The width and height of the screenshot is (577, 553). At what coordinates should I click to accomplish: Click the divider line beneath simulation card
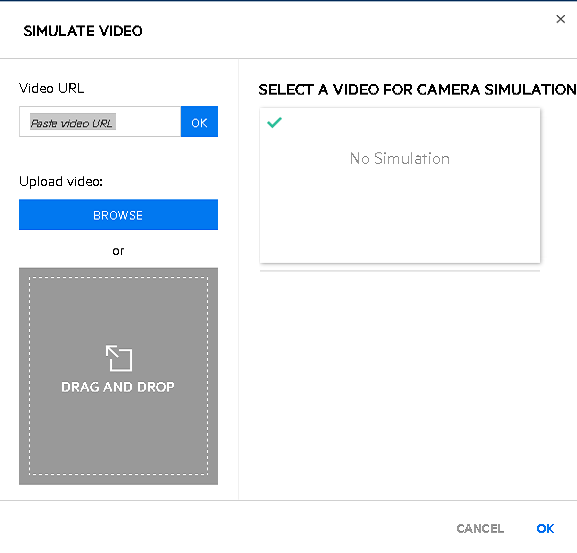(x=400, y=271)
